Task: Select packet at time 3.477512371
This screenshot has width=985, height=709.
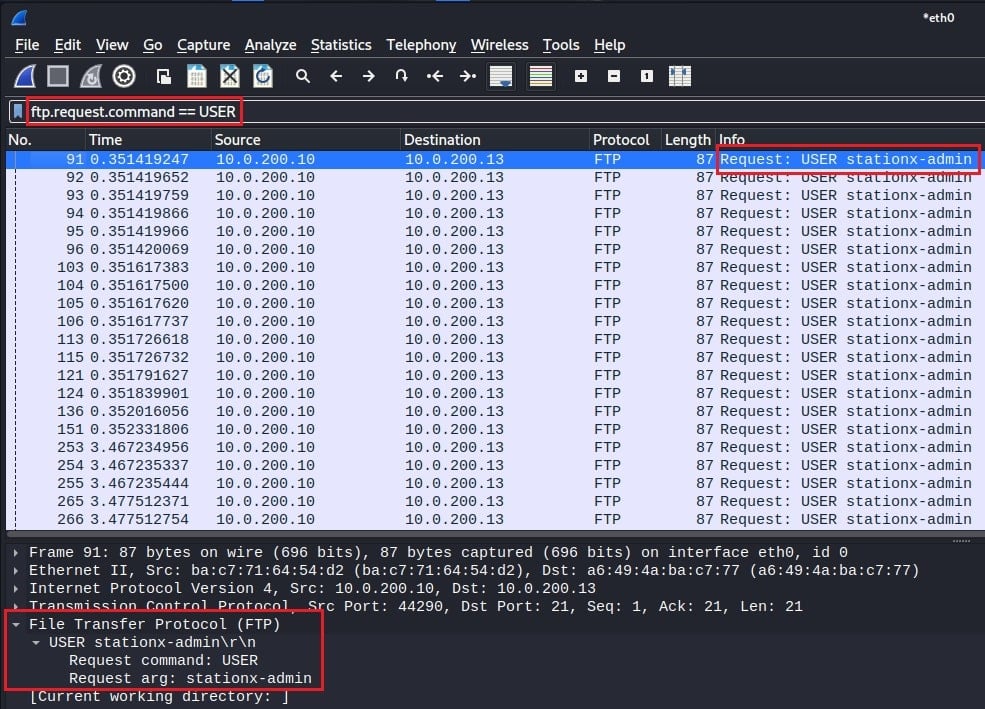Action: point(495,501)
